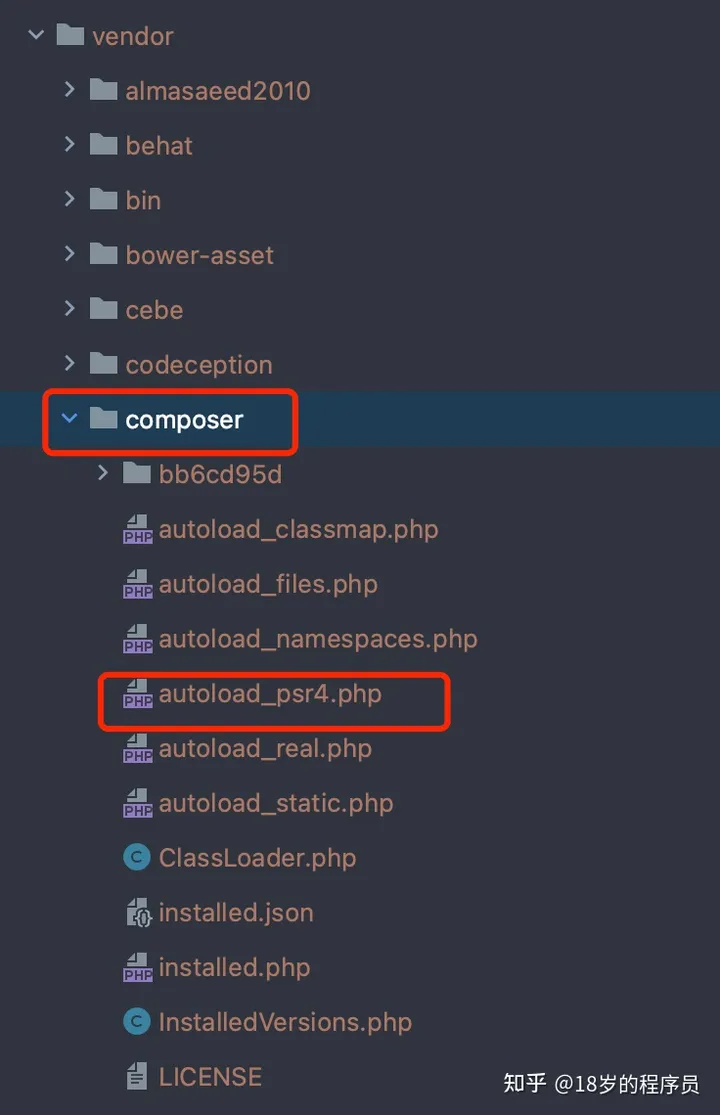Click folder icon next to codeception
This screenshot has height=1115, width=720.
tap(104, 364)
